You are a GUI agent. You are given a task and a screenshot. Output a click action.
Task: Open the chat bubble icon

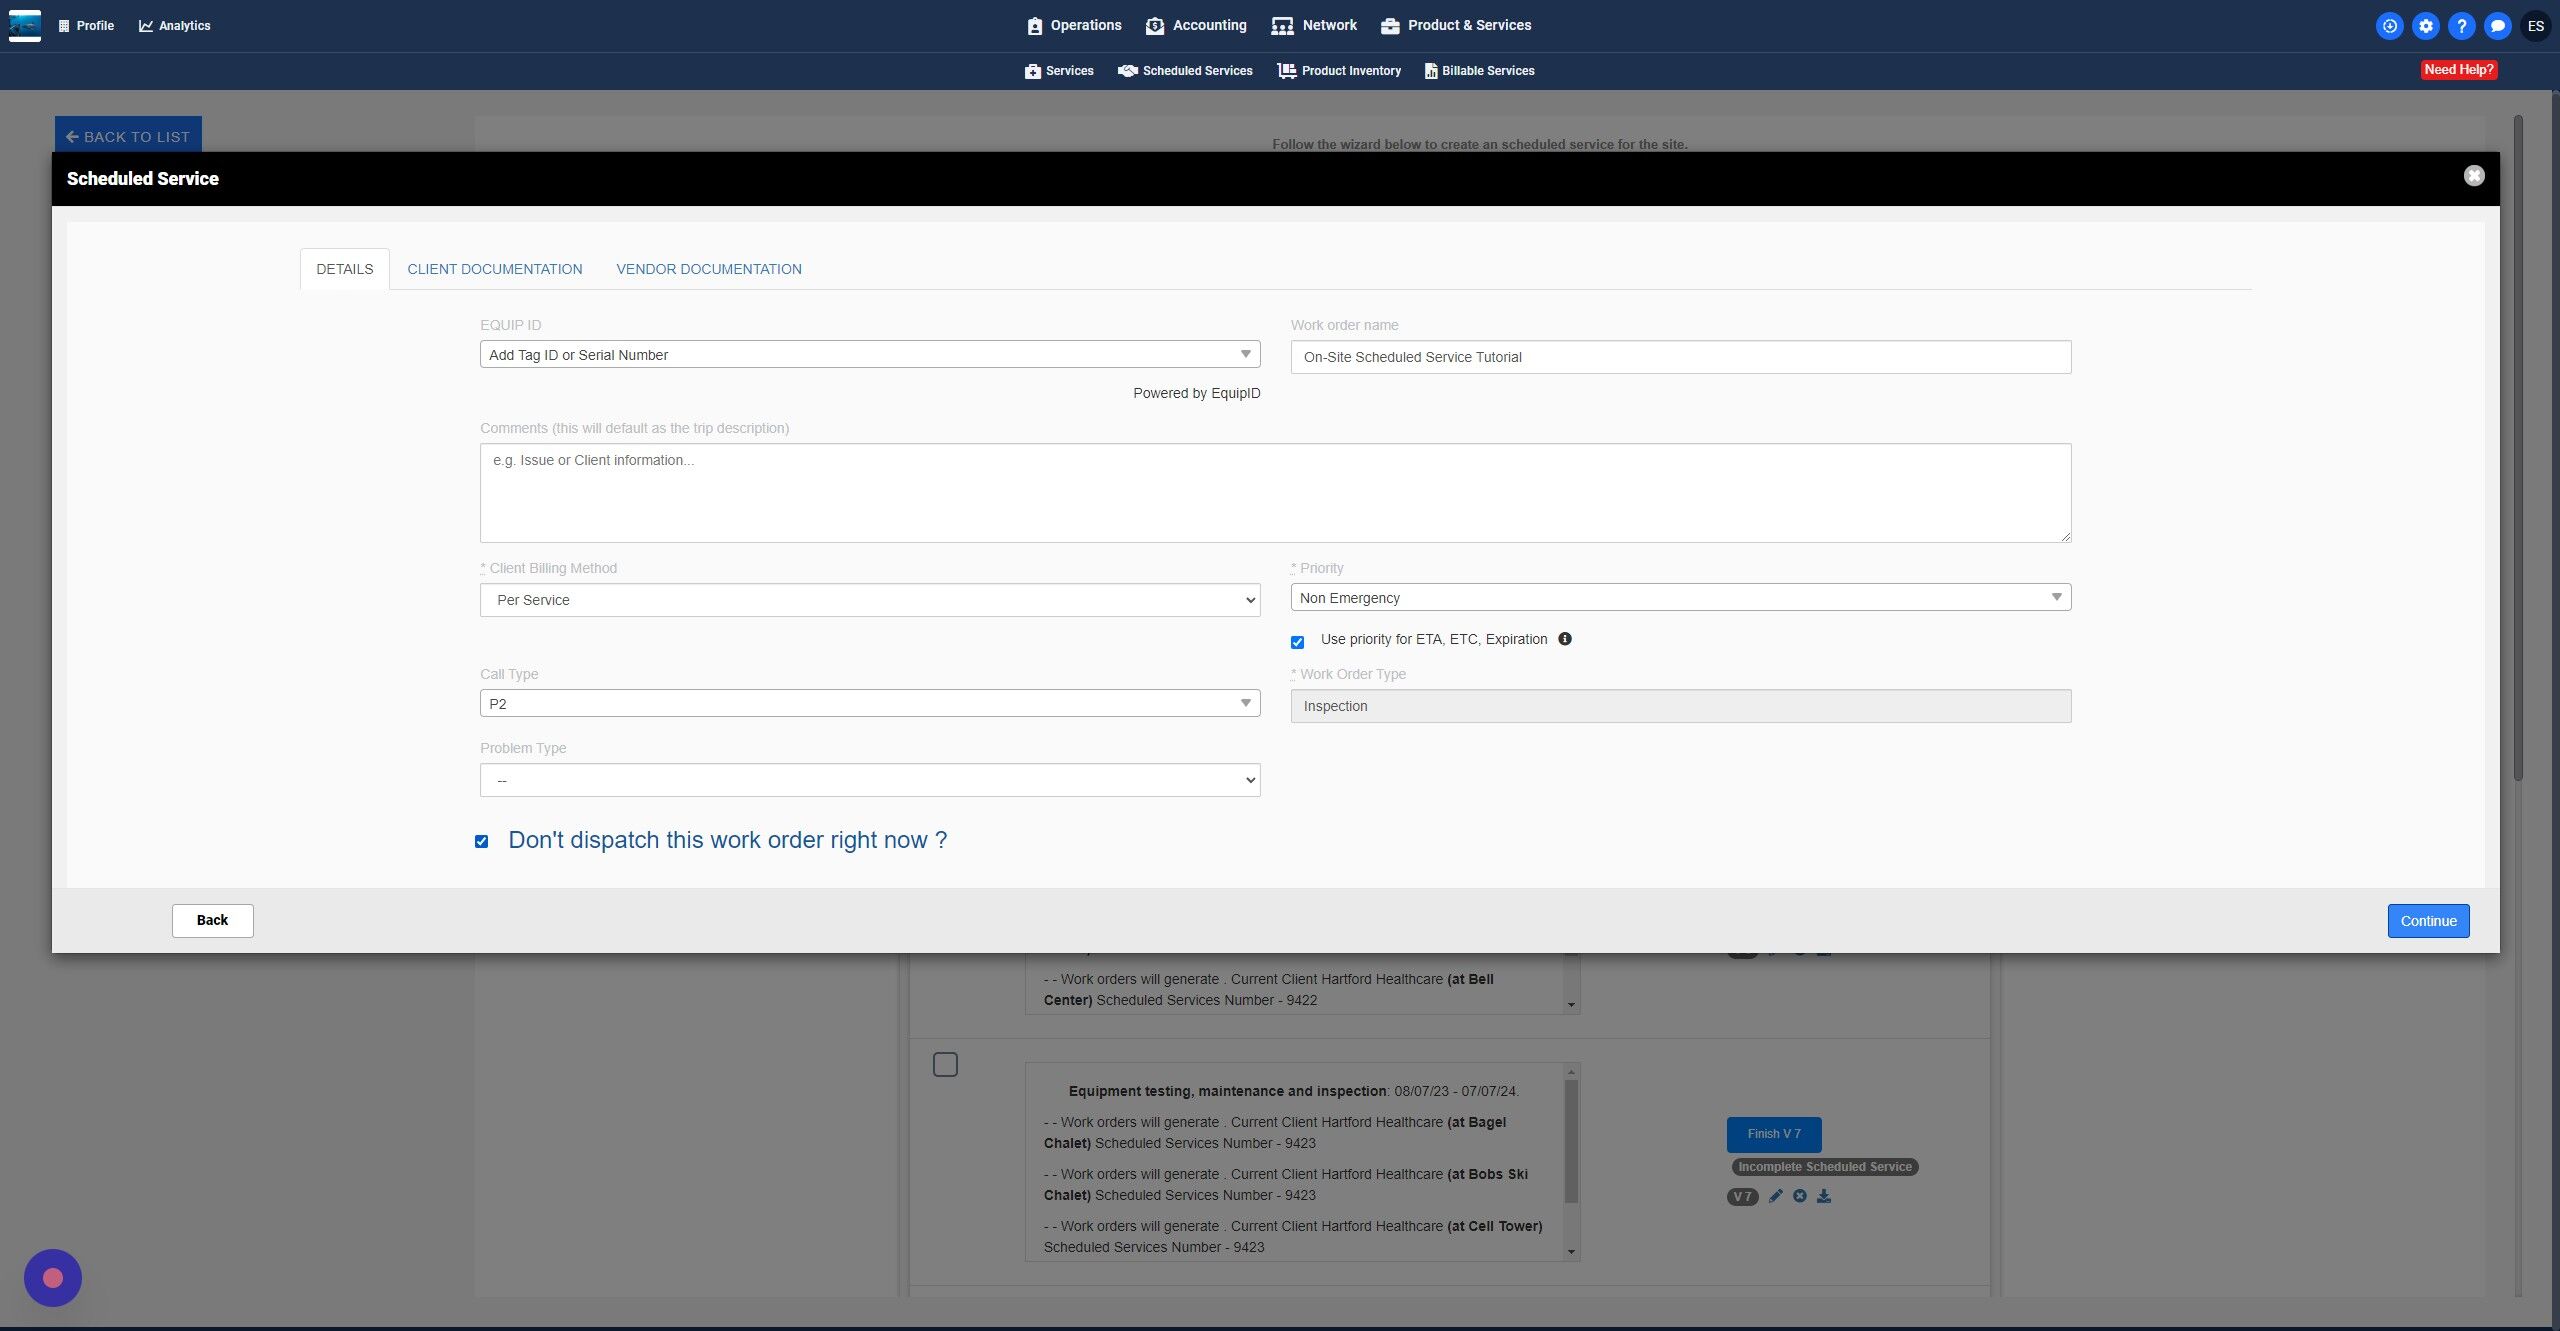click(x=2497, y=26)
